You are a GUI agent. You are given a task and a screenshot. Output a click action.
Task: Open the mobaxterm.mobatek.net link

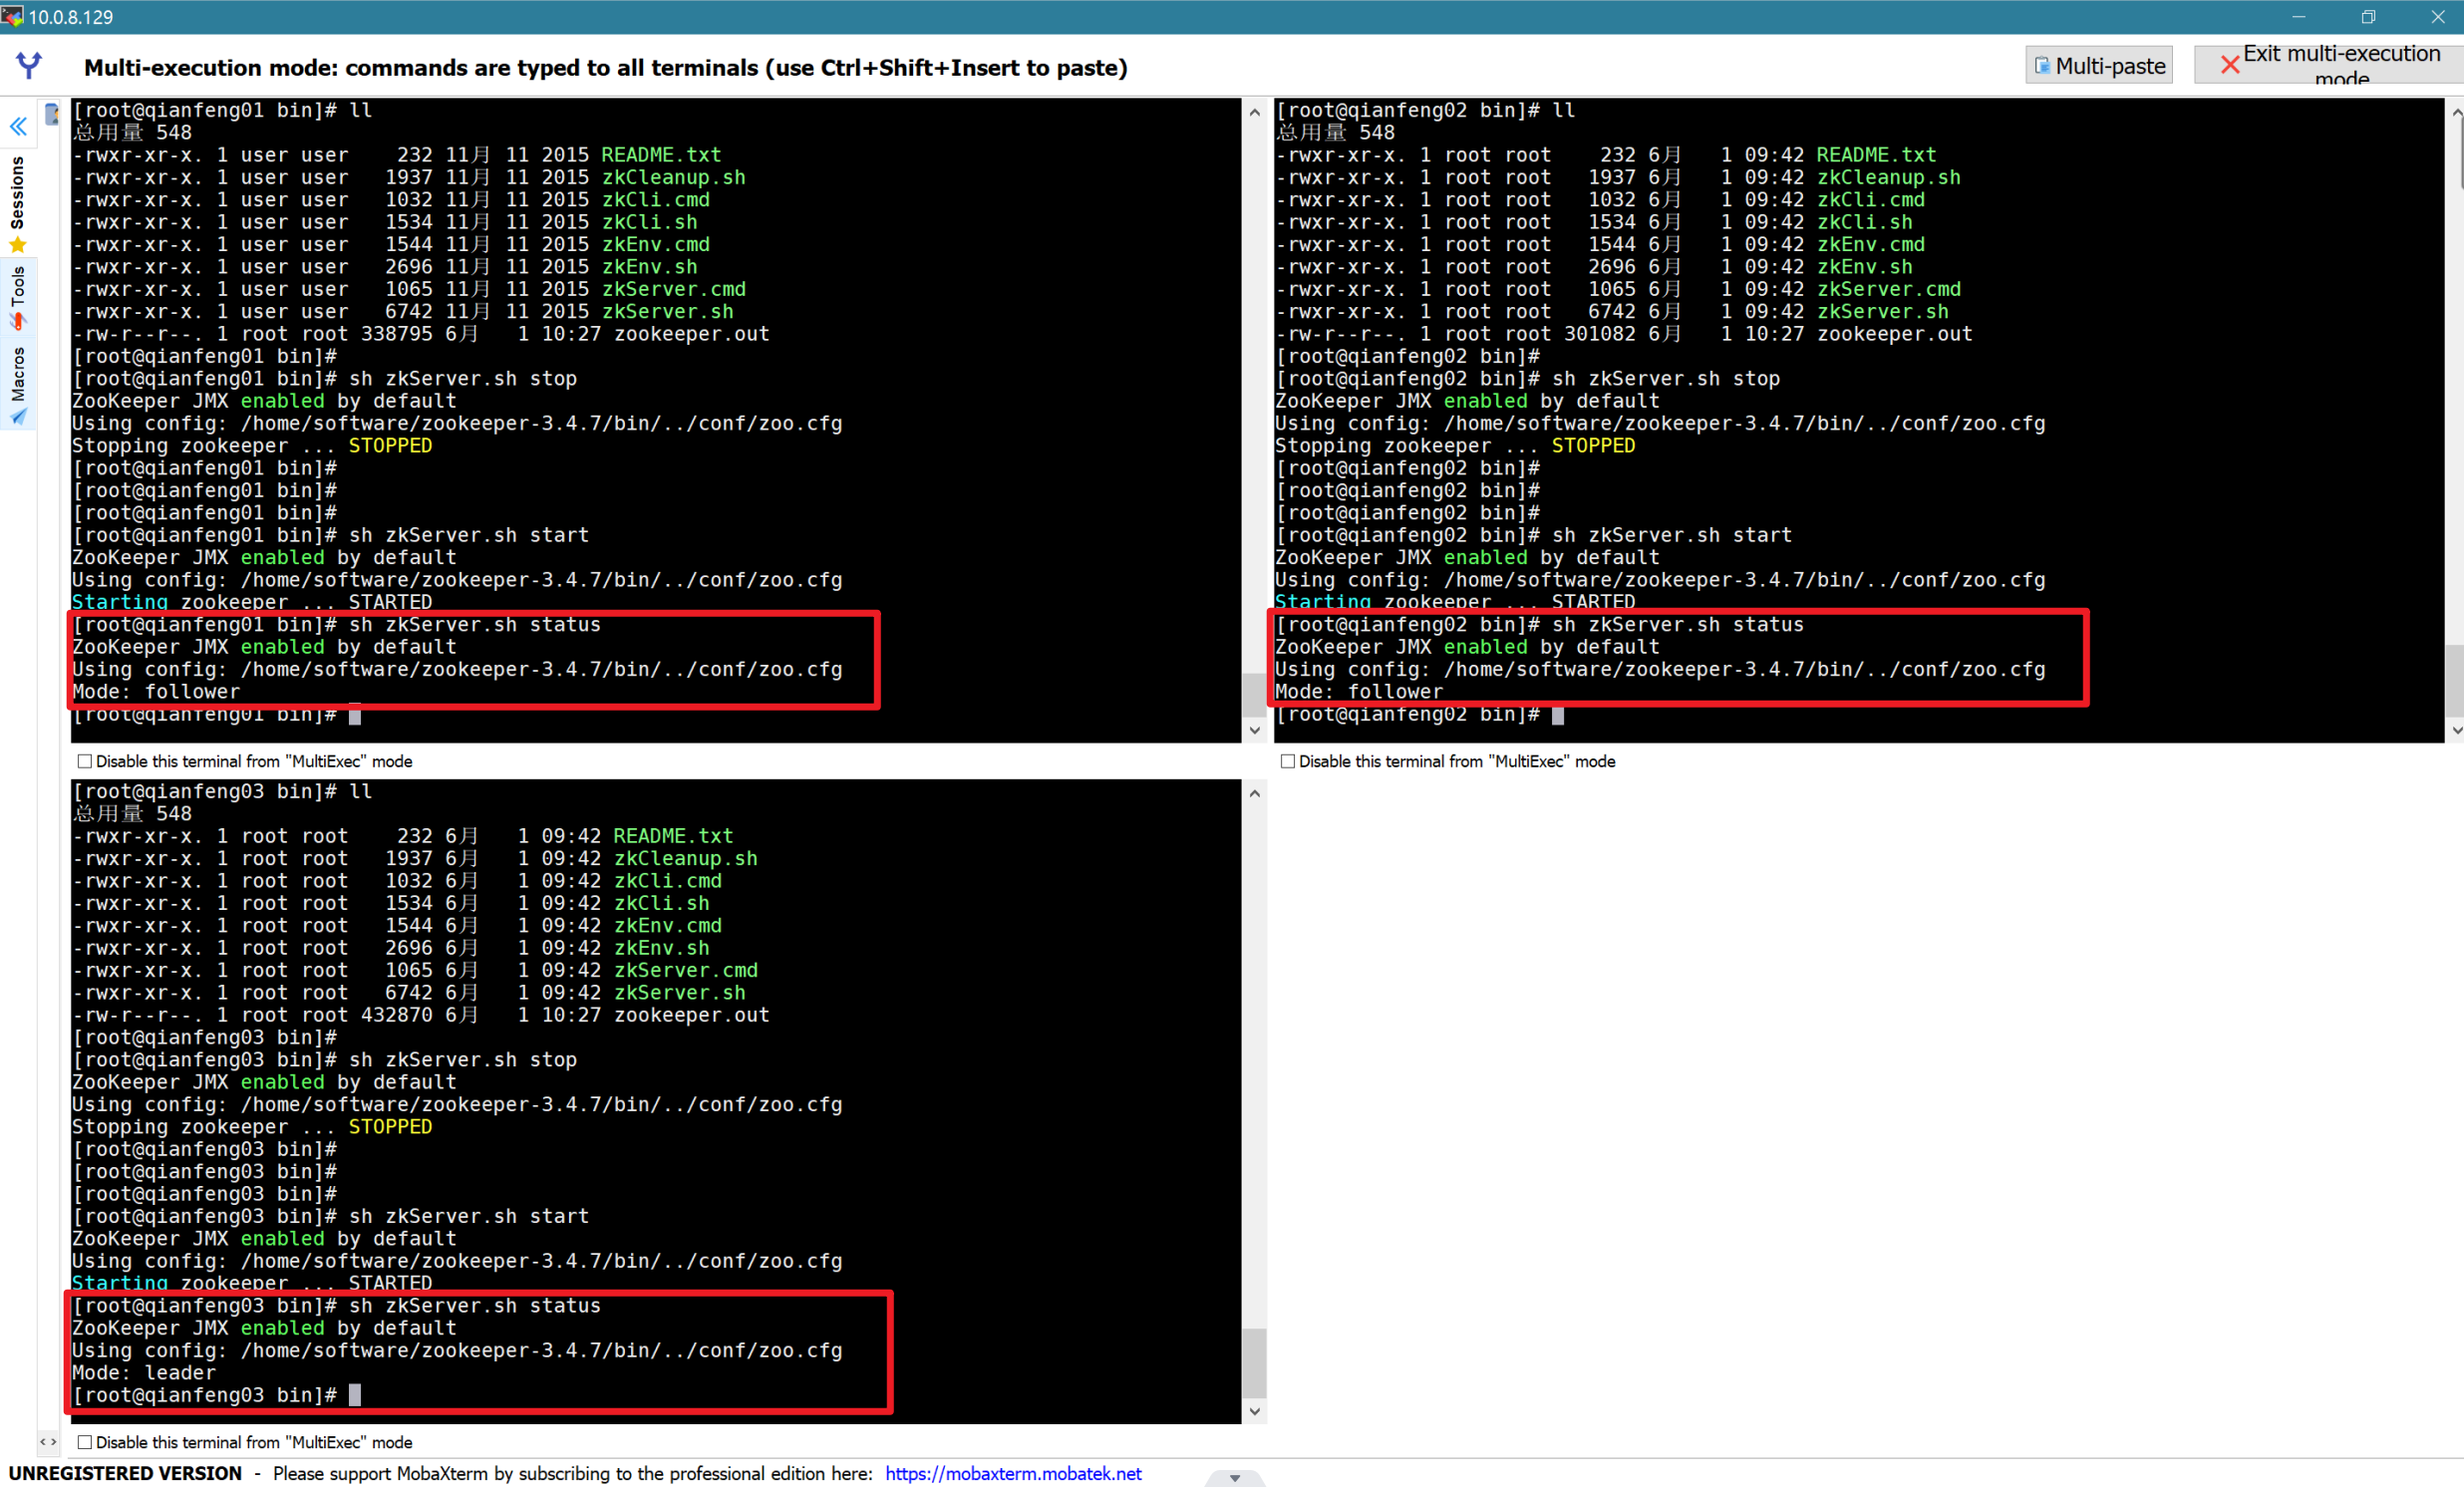1013,1473
